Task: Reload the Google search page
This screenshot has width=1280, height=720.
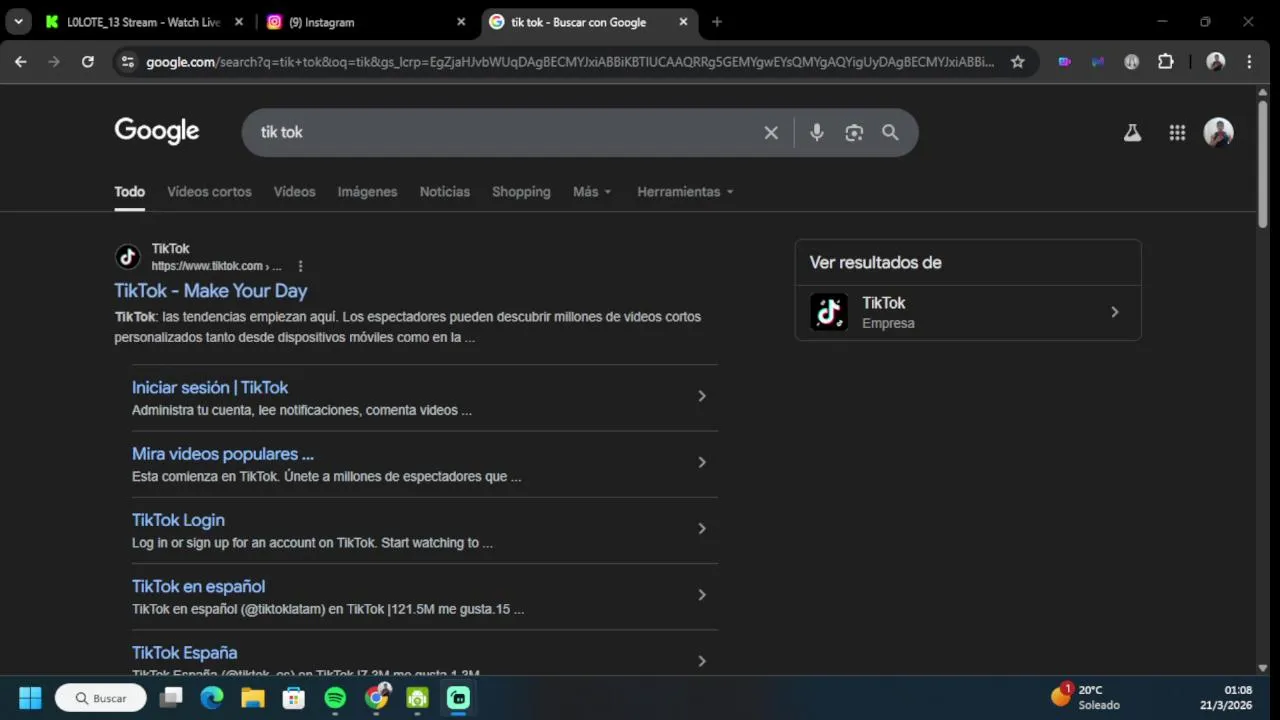Action: click(88, 62)
